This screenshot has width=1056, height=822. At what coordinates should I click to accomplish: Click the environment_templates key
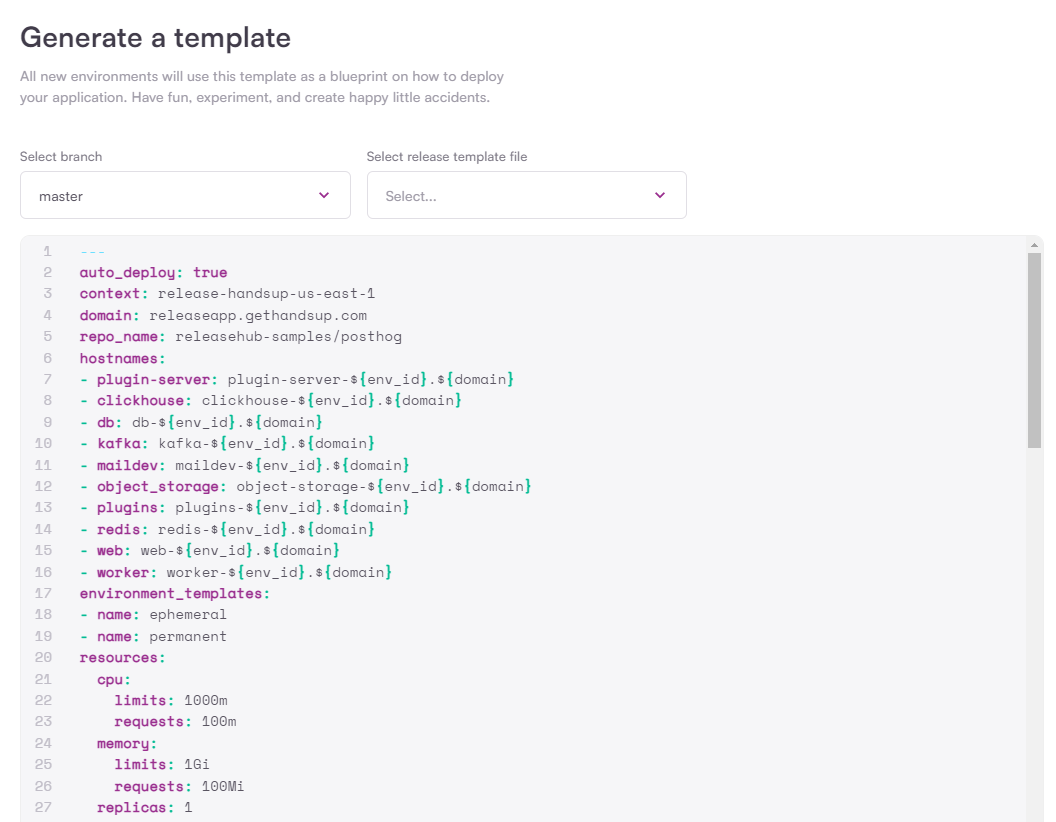174,593
